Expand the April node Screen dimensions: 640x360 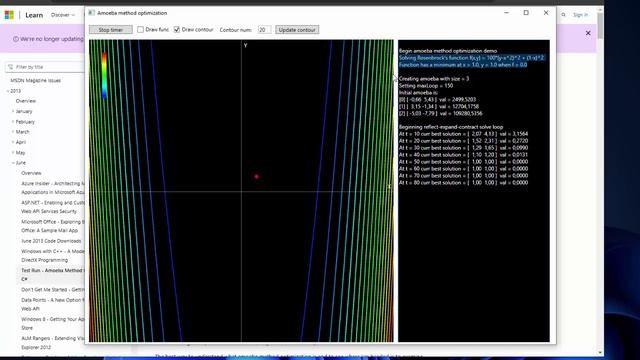[13, 142]
